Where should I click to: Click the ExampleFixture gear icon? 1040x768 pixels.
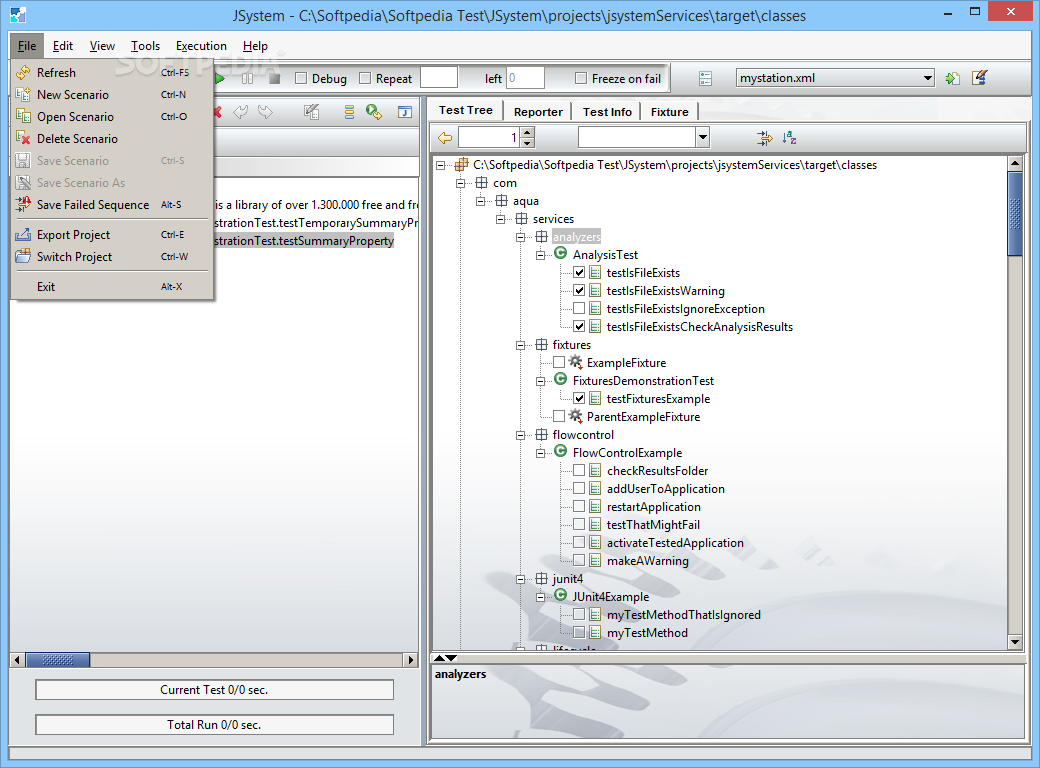(x=576, y=362)
